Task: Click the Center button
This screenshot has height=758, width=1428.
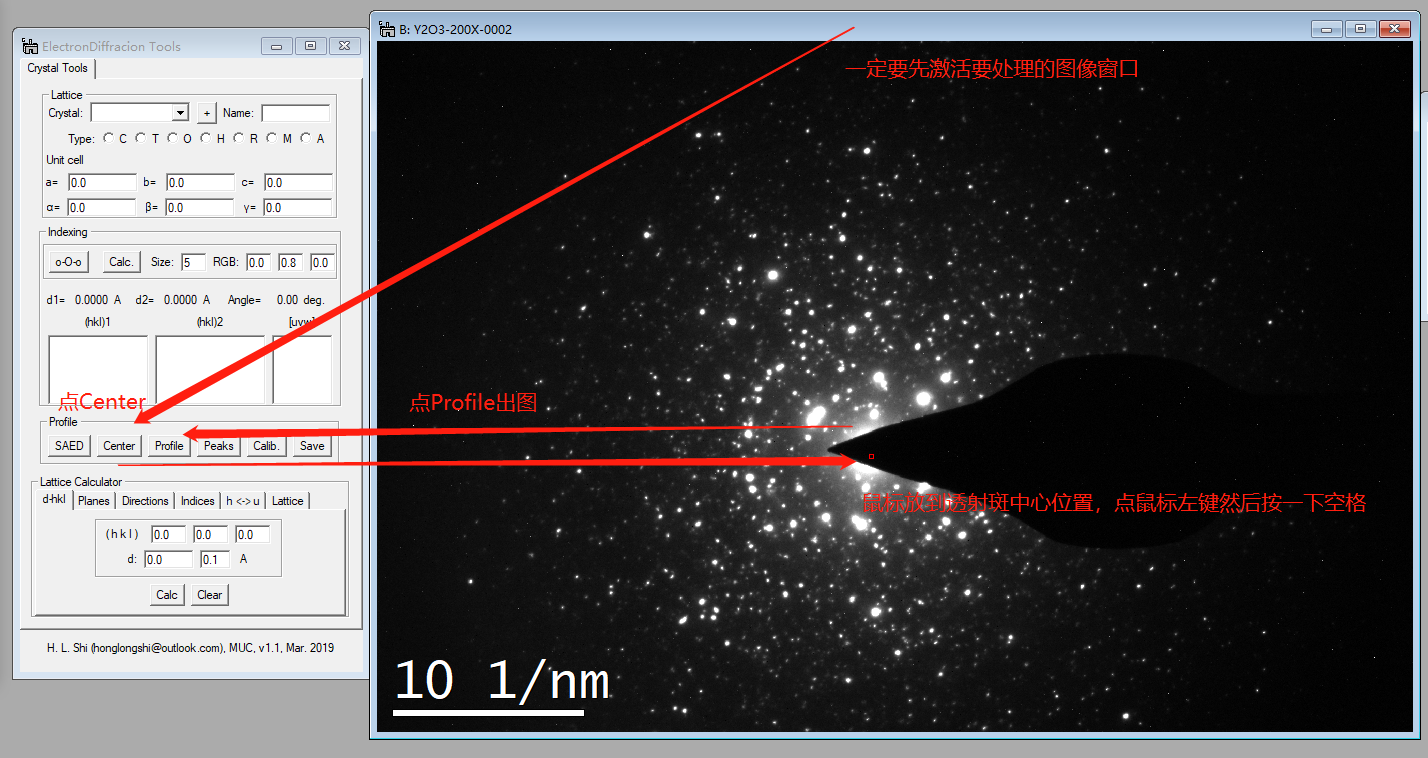Action: click(x=119, y=446)
